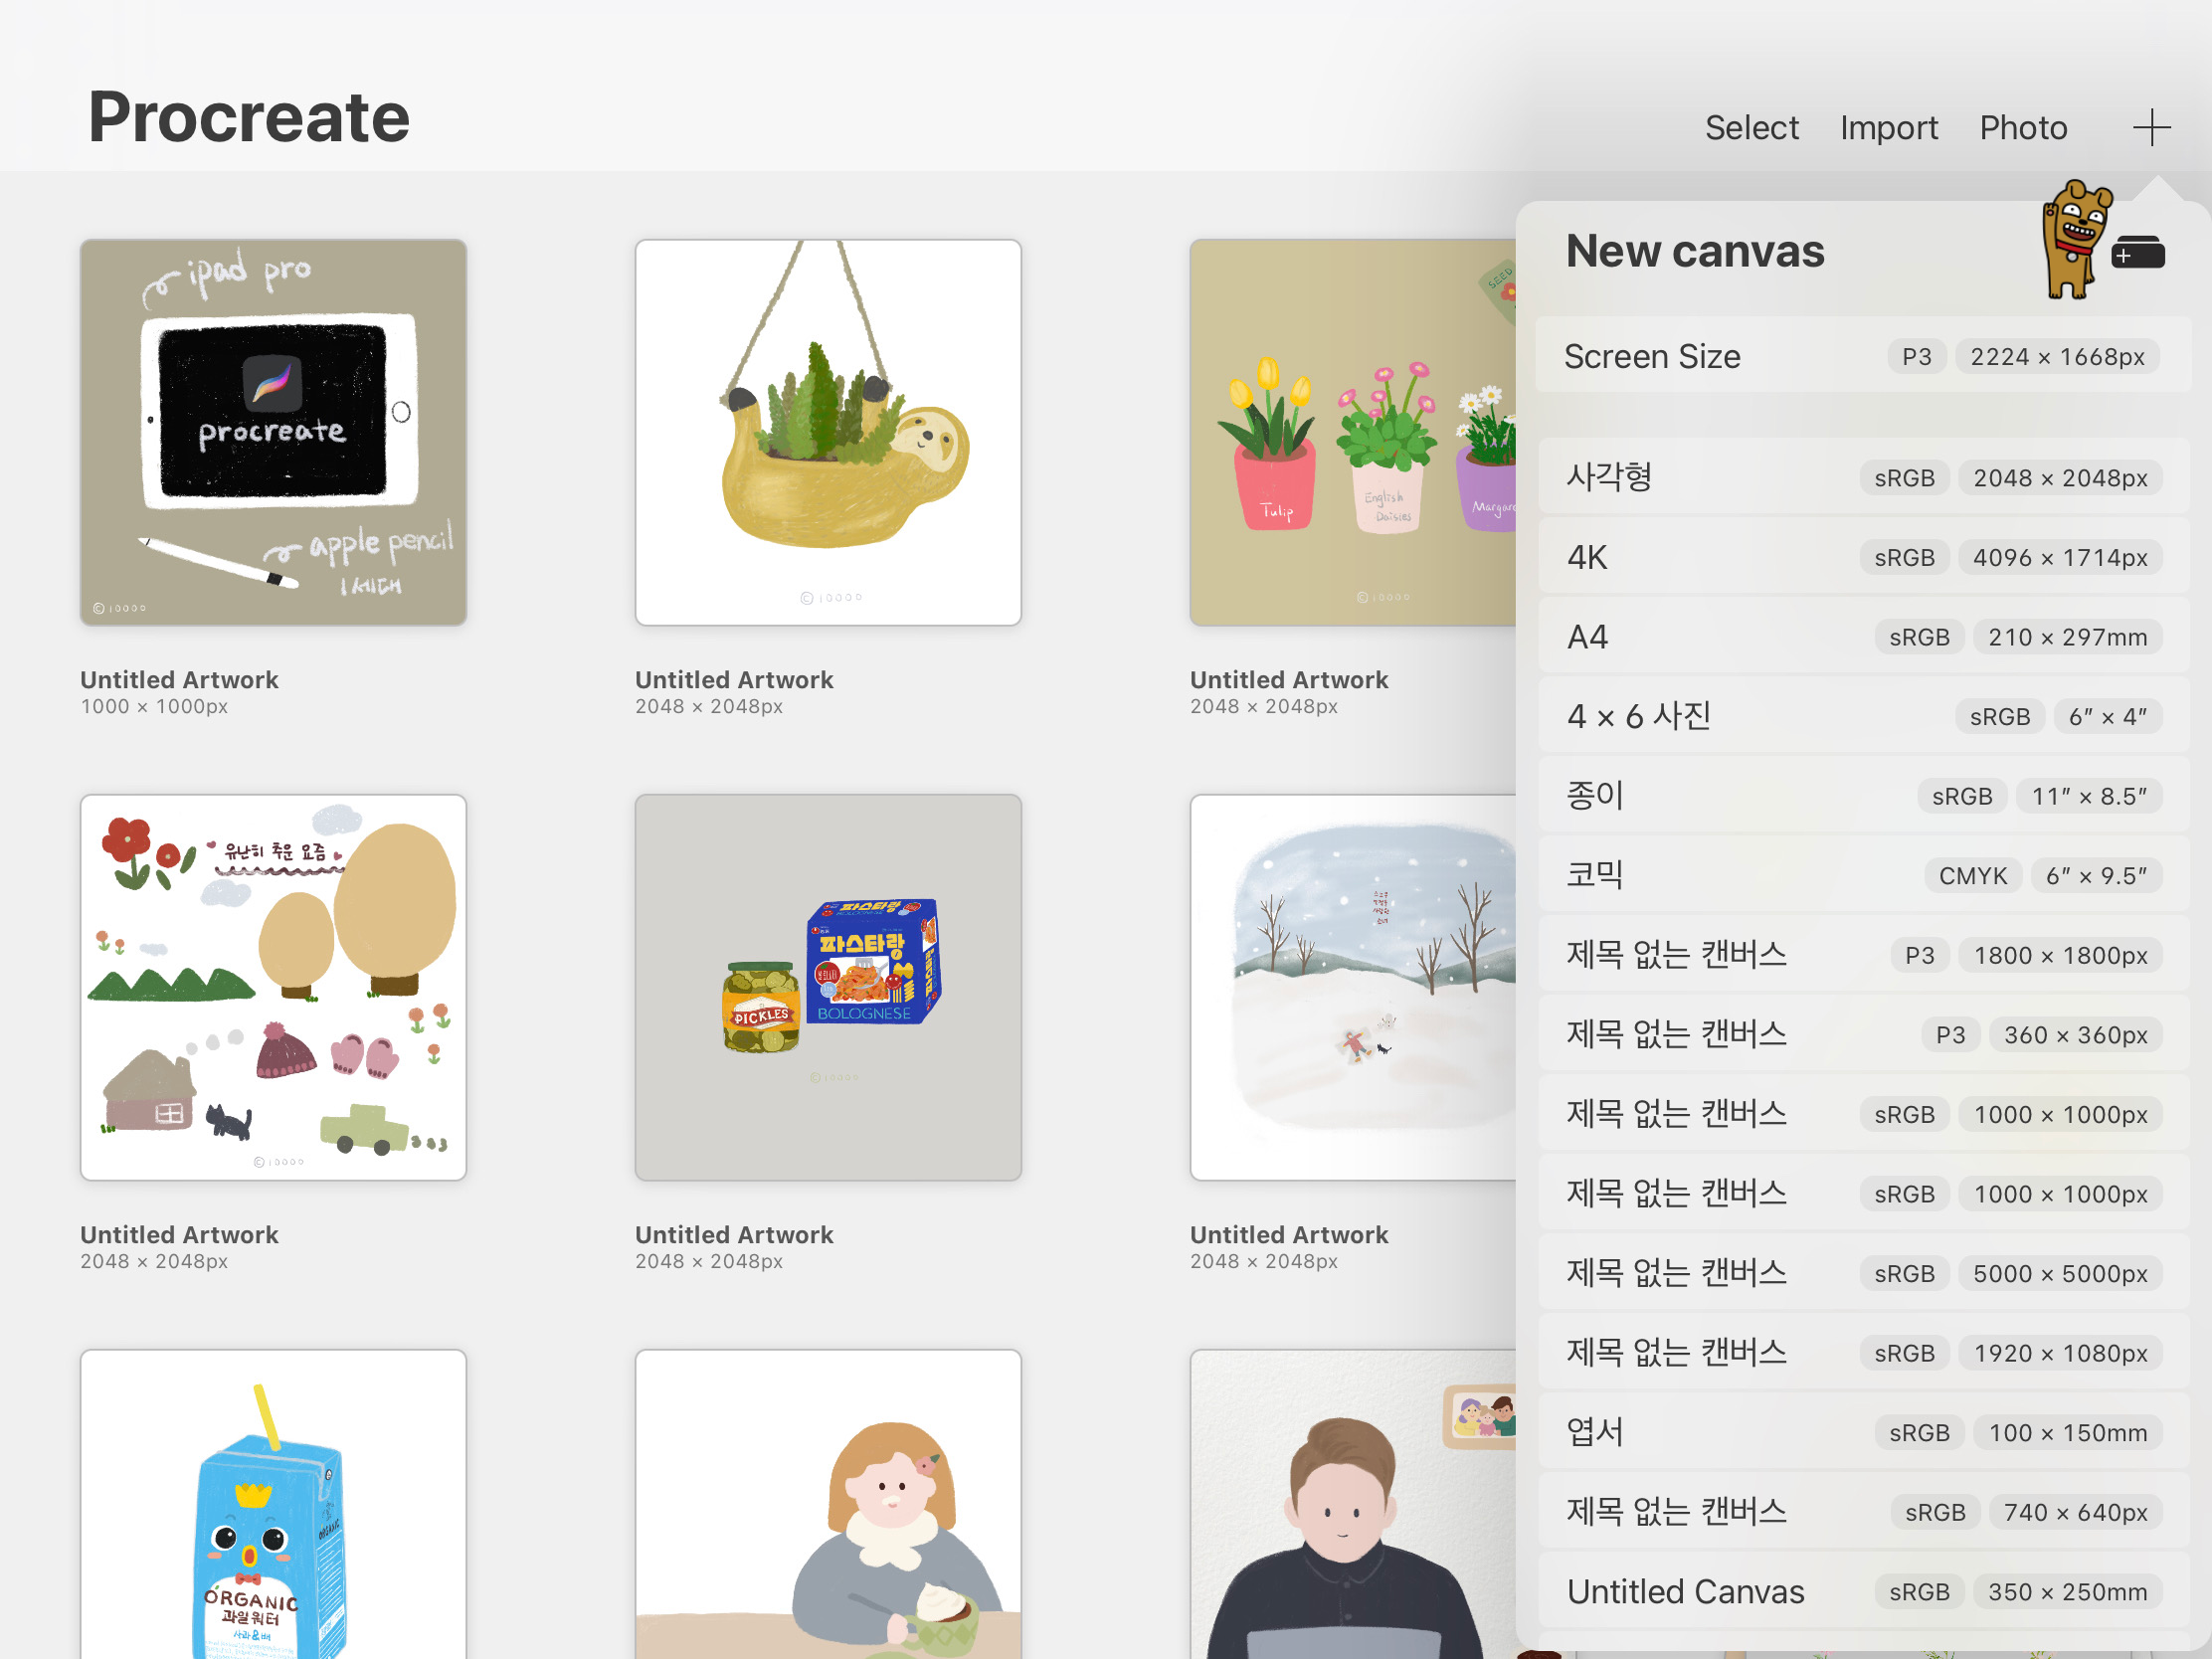The image size is (2212, 1659).
Task: Open the girl with coffee cup artwork
Action: (x=828, y=1504)
